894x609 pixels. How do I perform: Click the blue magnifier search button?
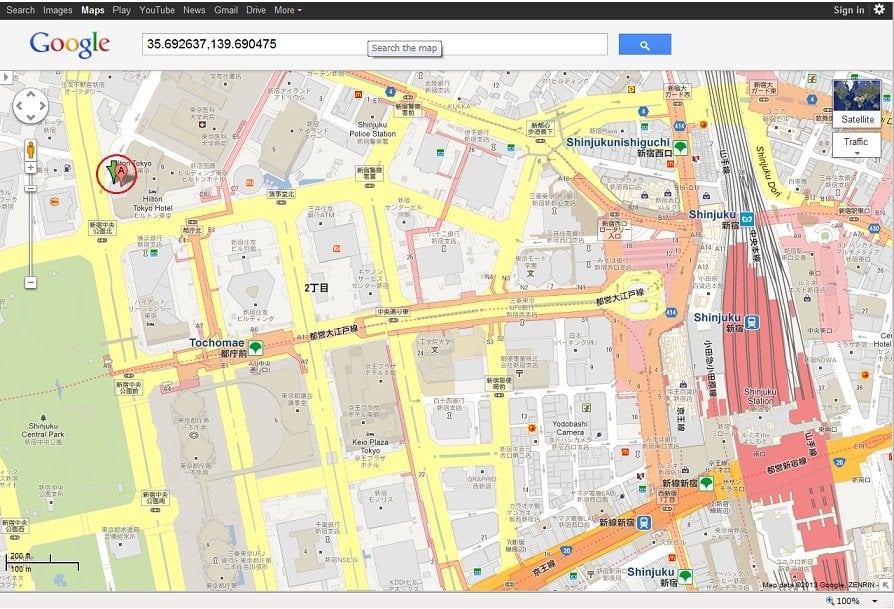pos(644,44)
